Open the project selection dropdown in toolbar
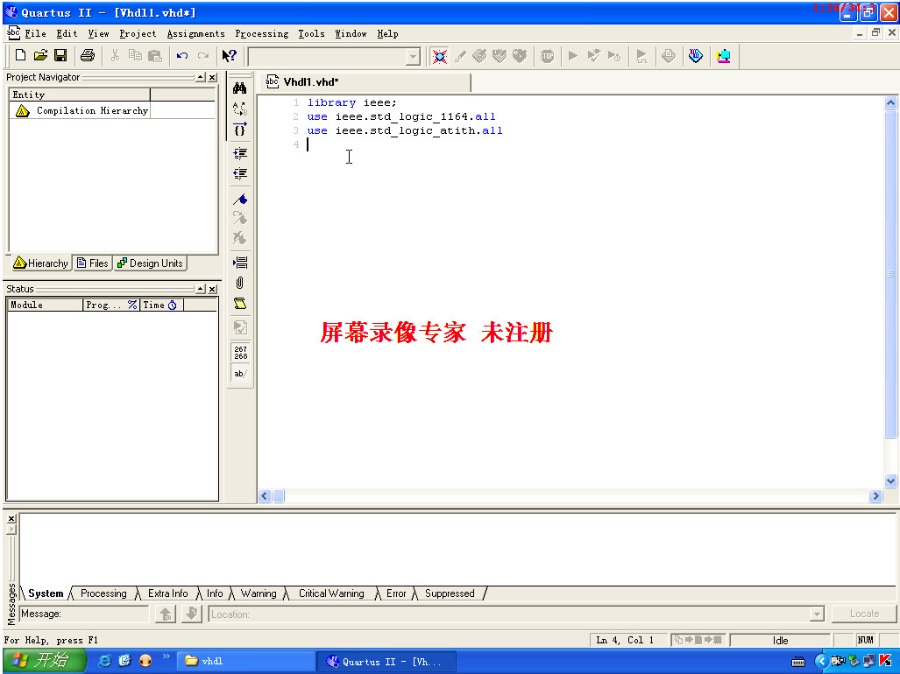The width and height of the screenshot is (900, 674). 413,56
